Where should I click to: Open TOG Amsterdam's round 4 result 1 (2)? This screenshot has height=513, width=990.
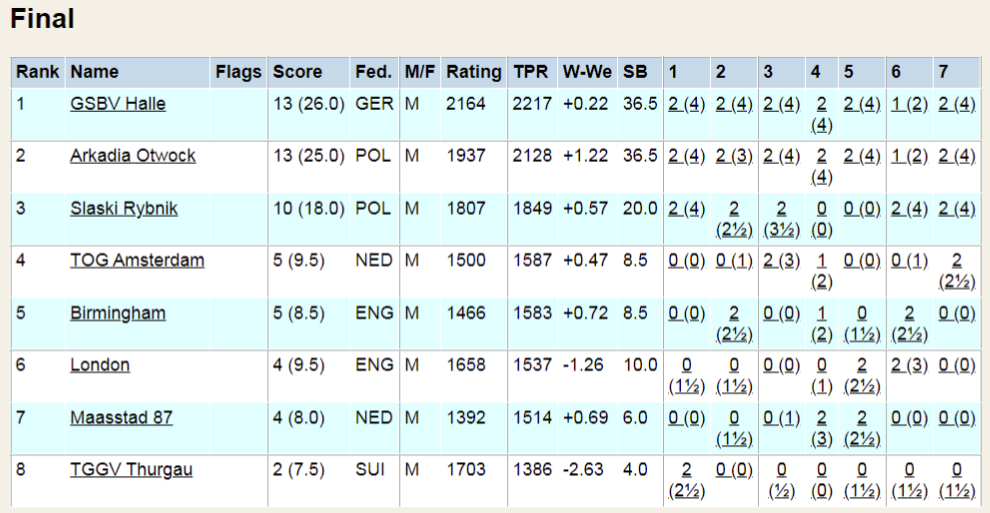[x=821, y=271]
